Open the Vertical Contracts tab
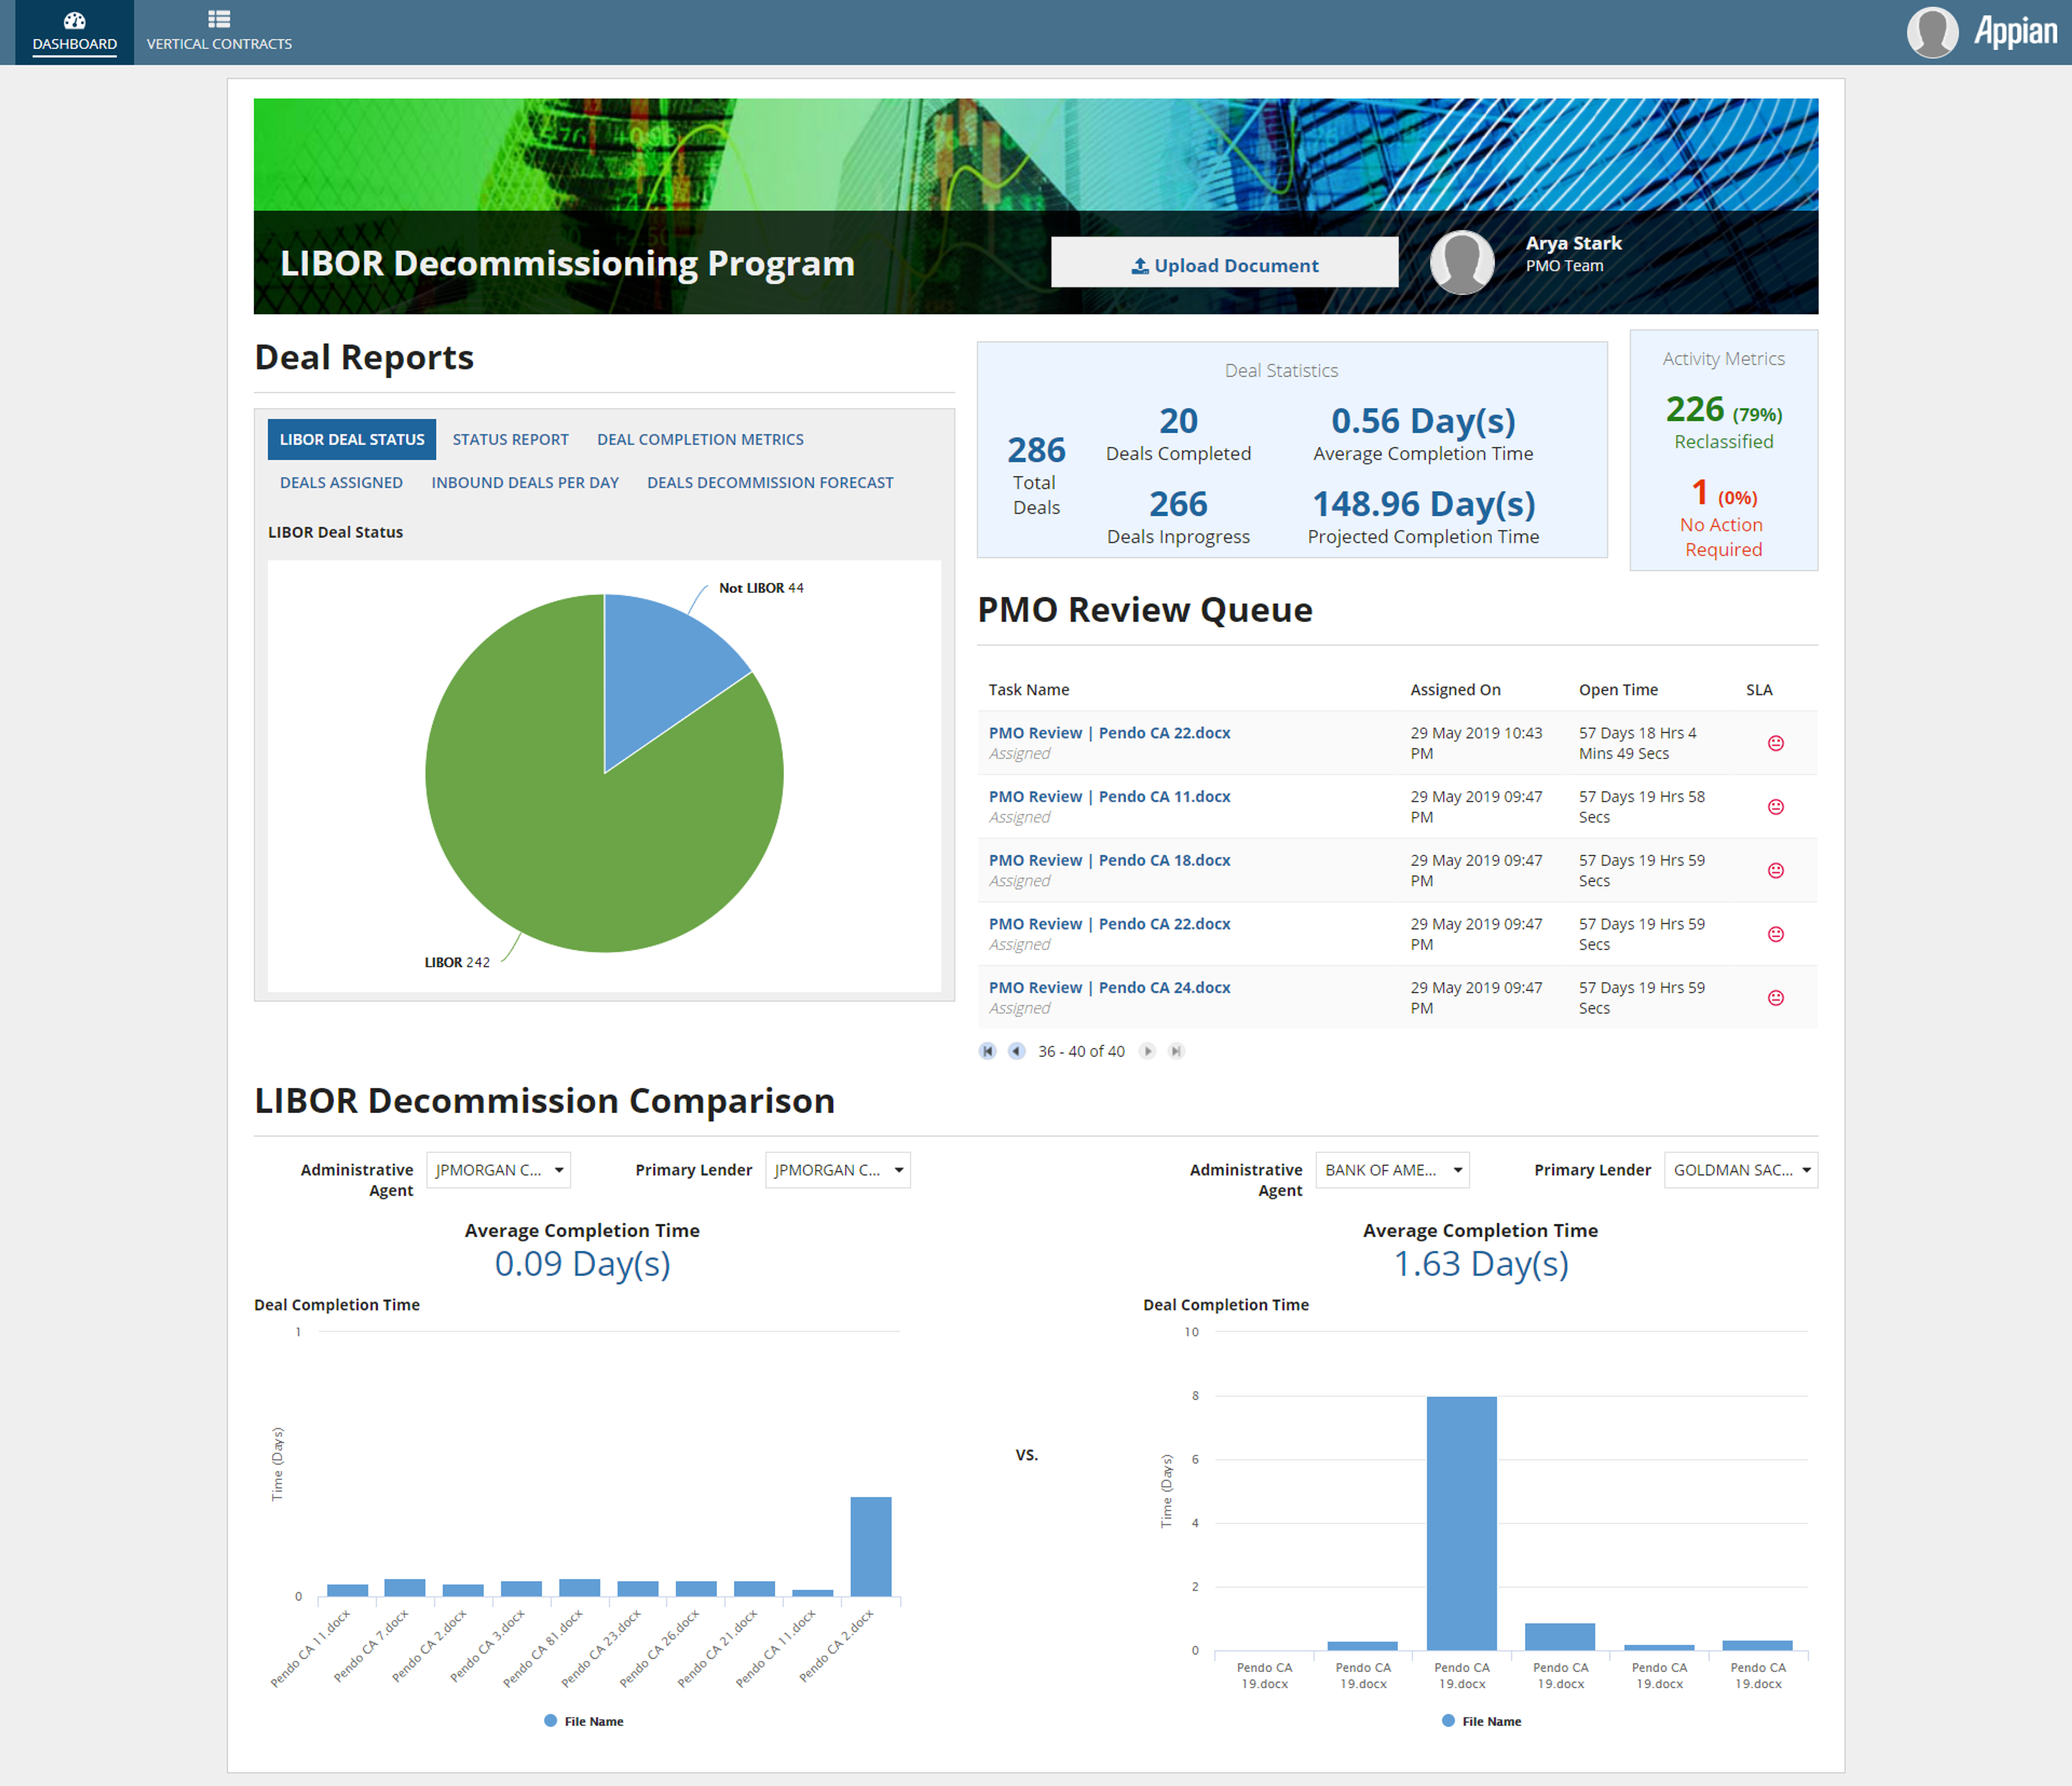2072x1786 pixels. (x=219, y=32)
